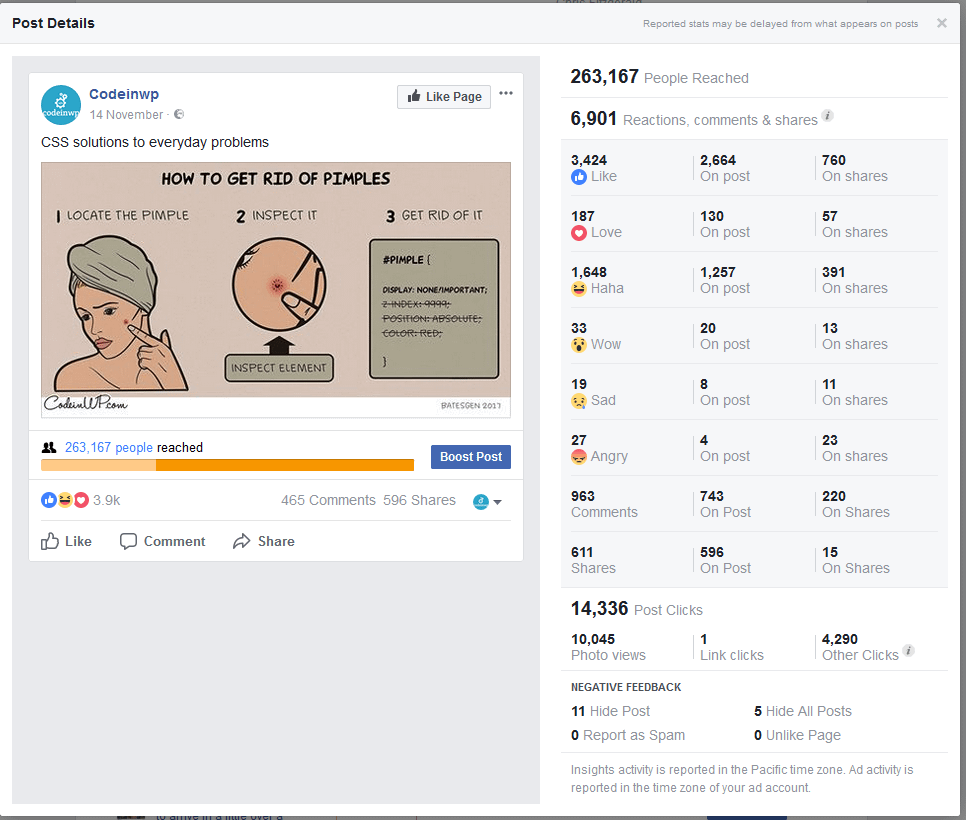
Task: Click the 14 November post date
Action: [126, 115]
